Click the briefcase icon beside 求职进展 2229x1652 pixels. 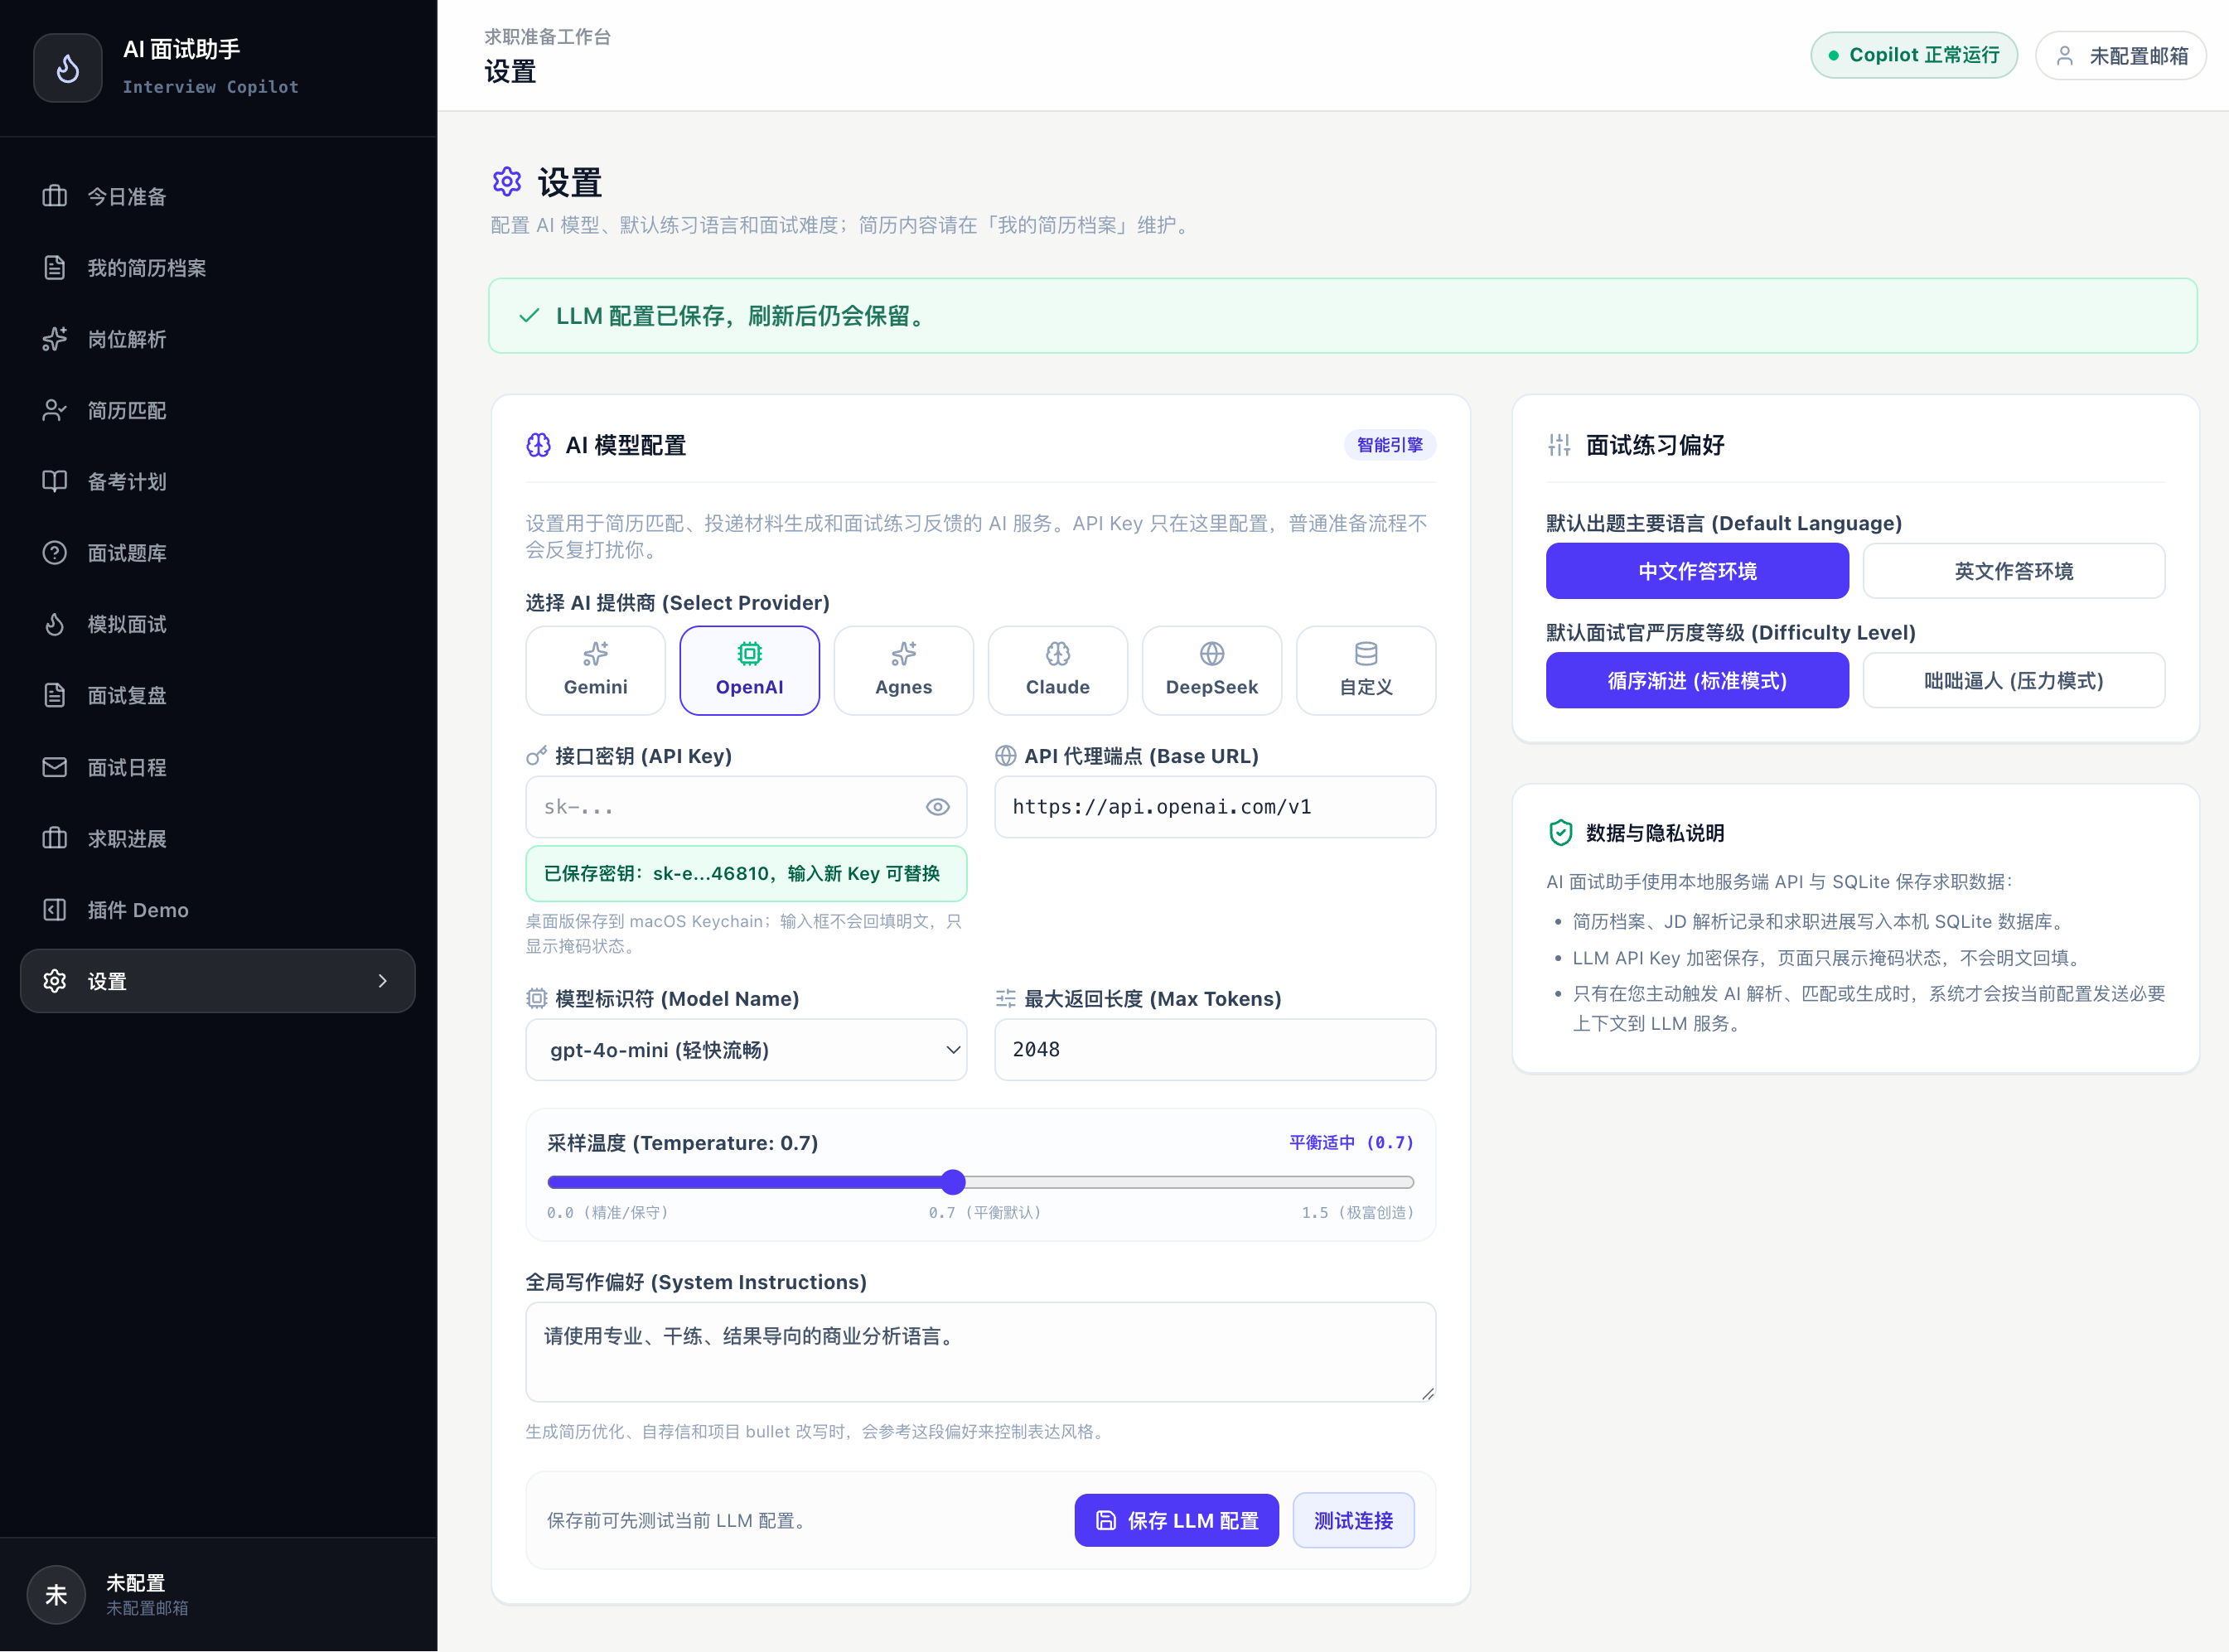coord(55,838)
